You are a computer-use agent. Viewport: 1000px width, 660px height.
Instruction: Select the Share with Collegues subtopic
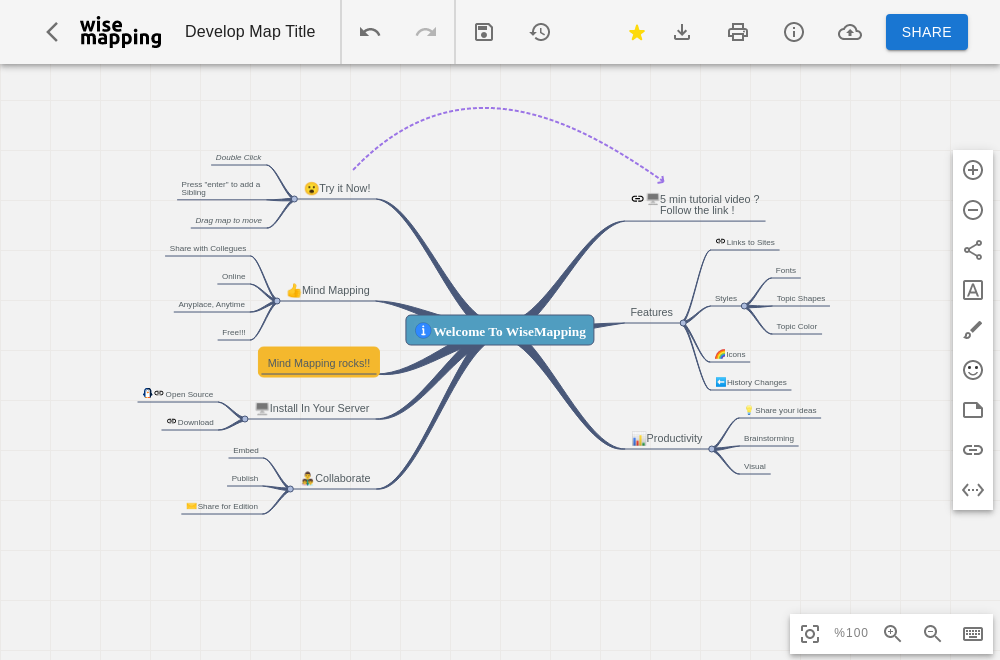point(208,249)
